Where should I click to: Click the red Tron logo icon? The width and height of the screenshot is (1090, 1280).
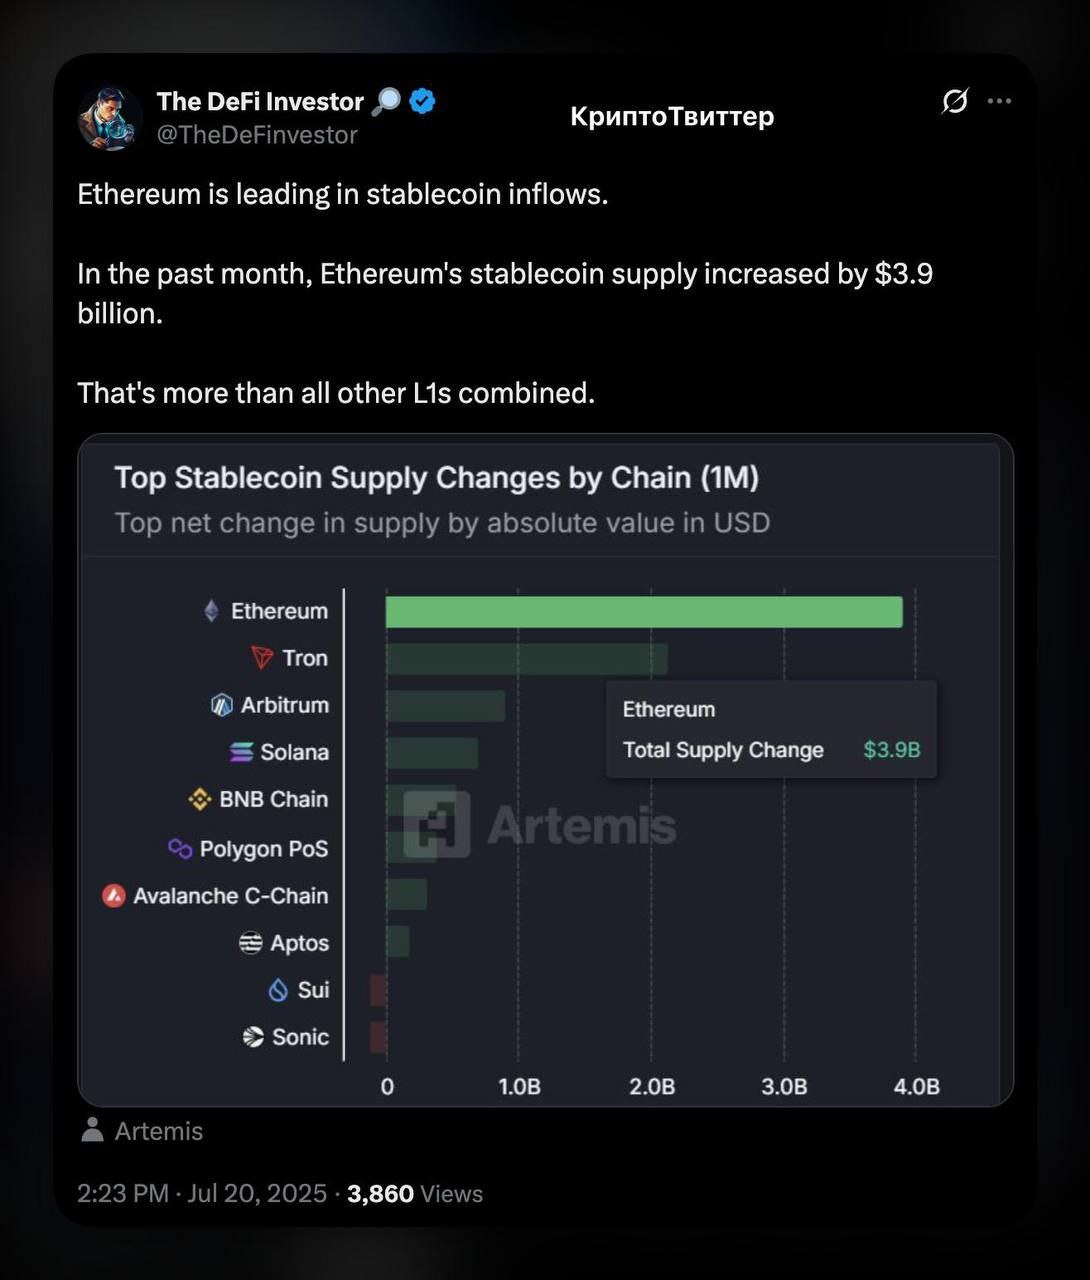coord(262,658)
